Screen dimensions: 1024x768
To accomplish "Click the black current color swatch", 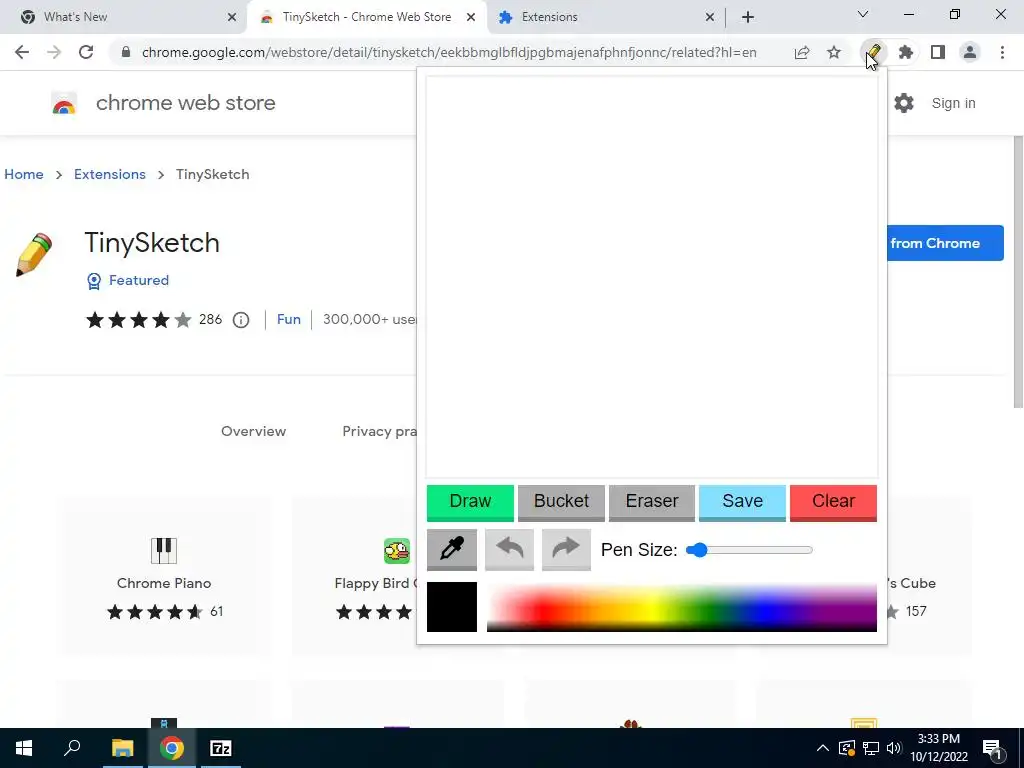I will pos(452,607).
